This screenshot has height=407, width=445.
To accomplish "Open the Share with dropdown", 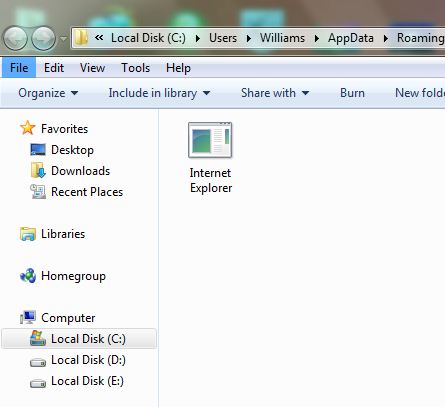I will point(275,93).
